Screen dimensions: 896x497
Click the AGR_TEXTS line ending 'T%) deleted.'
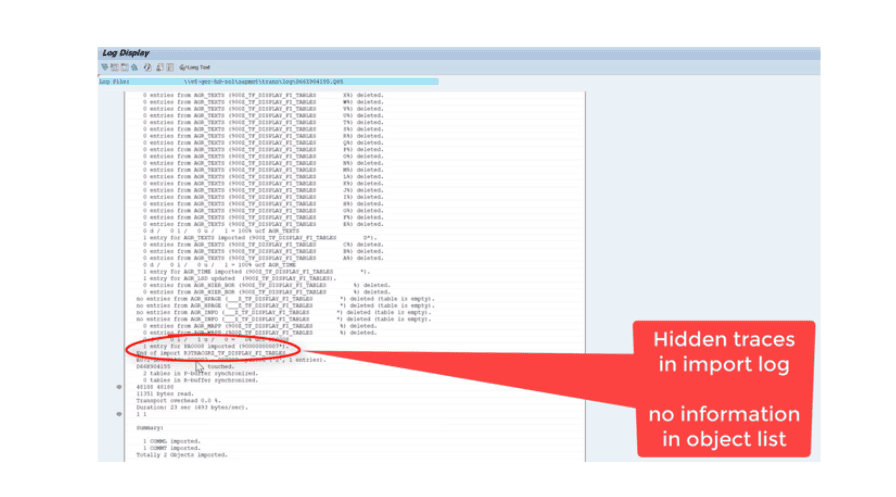pos(263,123)
